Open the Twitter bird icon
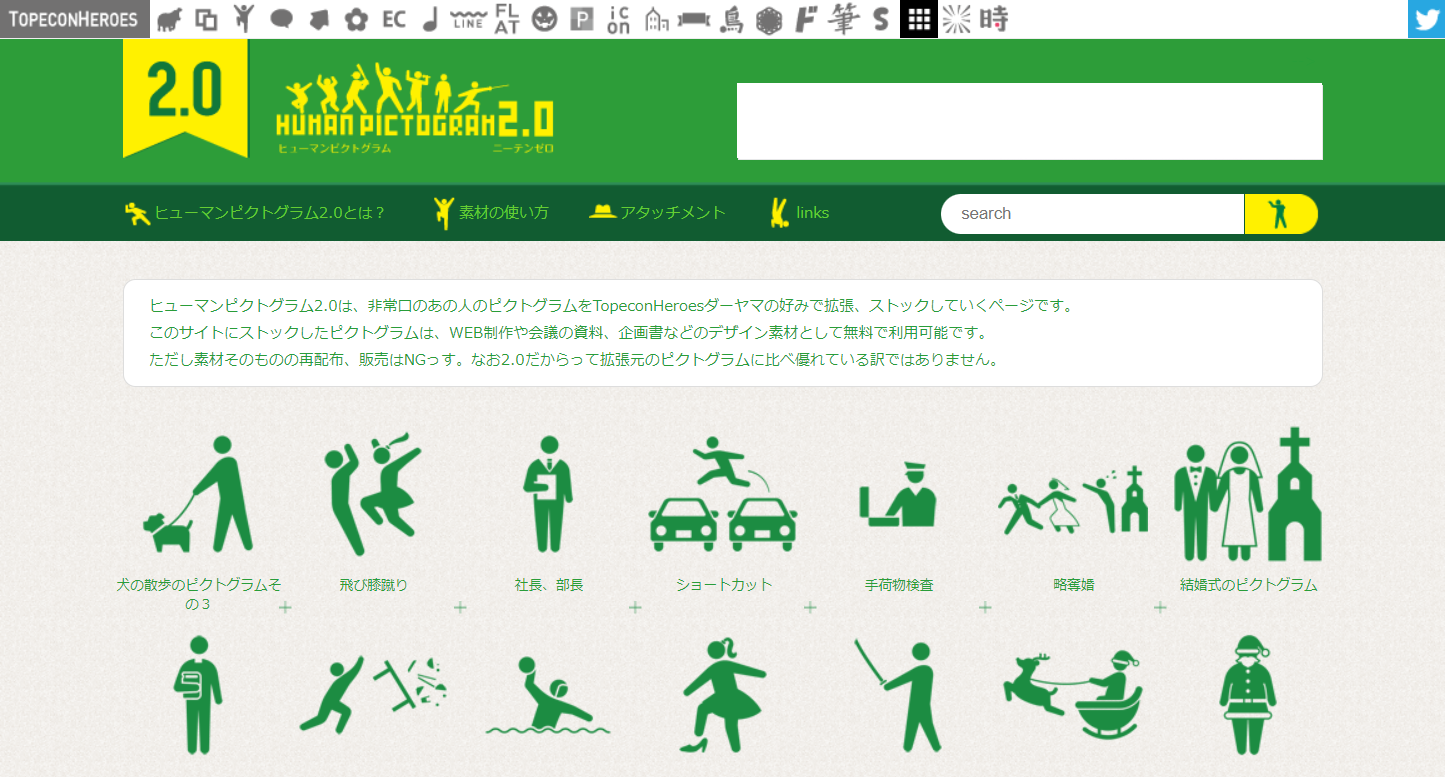 (x=1426, y=19)
